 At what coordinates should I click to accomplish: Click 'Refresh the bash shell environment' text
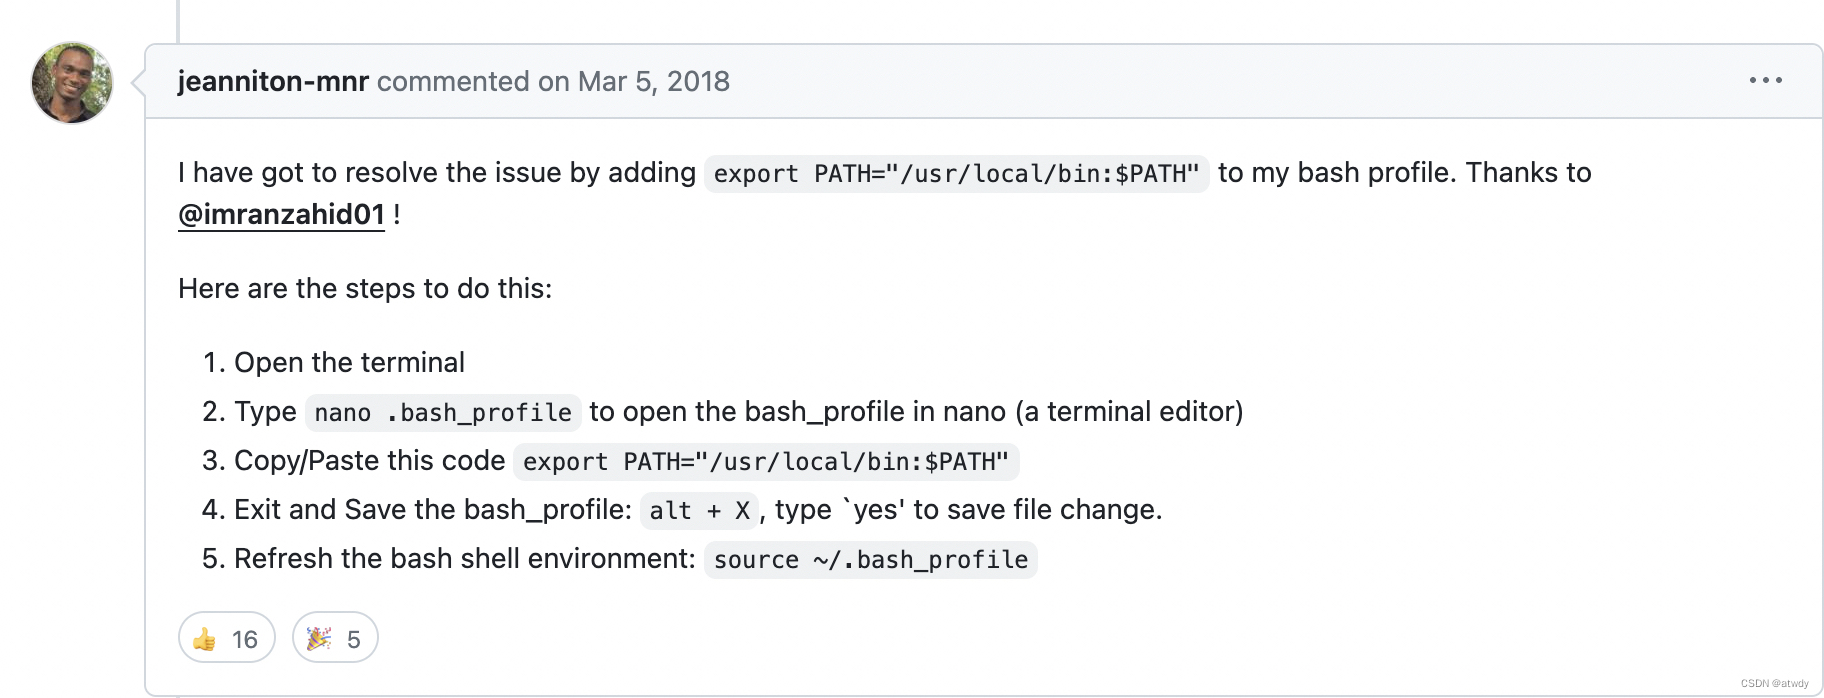pos(464,558)
